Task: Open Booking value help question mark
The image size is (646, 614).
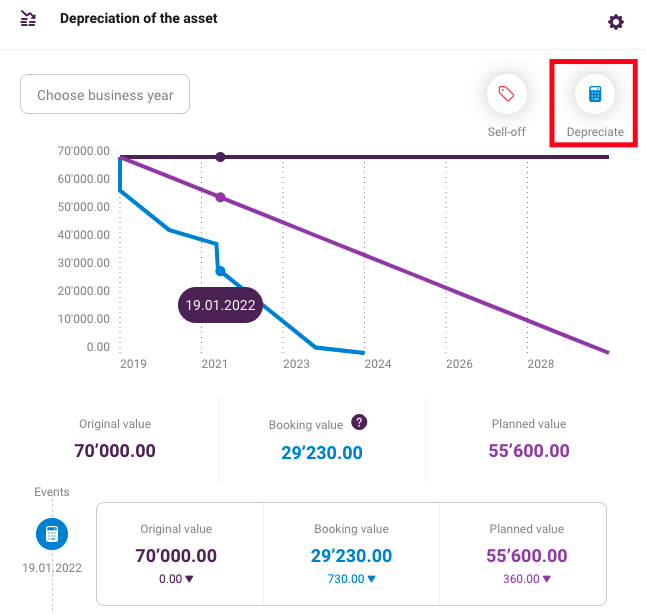Action: point(359,422)
